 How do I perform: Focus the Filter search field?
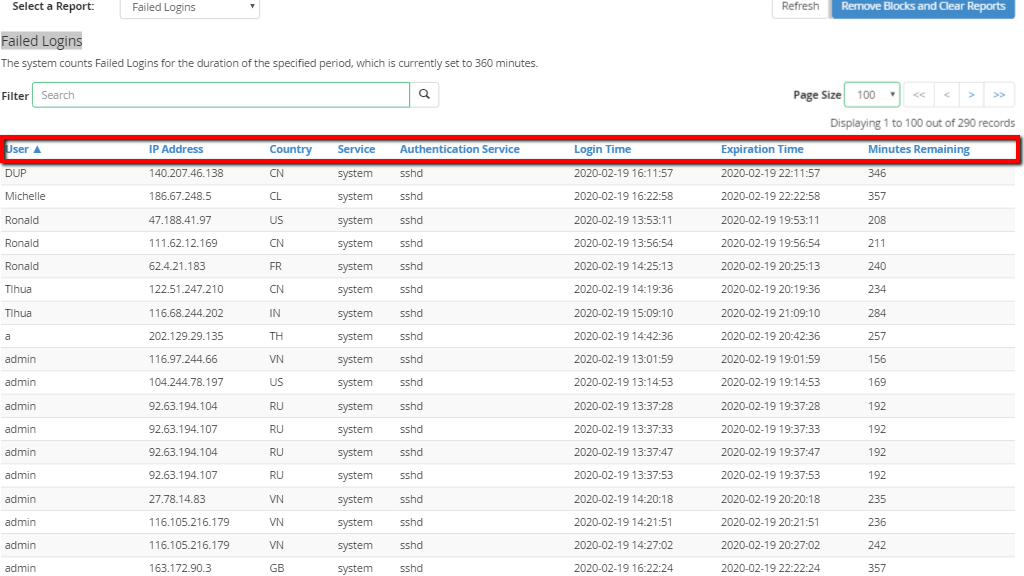coord(221,95)
